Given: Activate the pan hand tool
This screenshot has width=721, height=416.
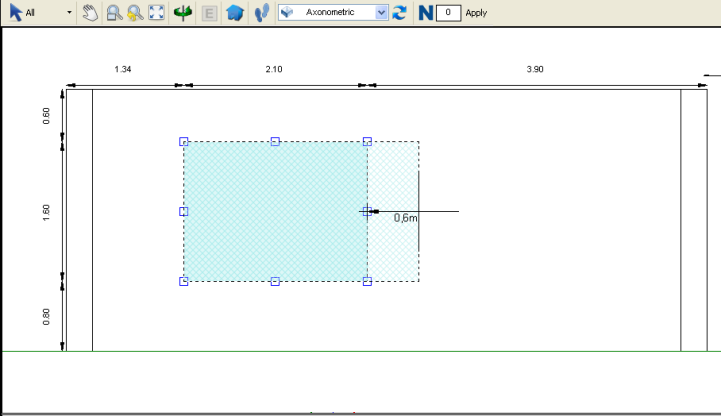Looking at the screenshot, I should click(x=90, y=12).
